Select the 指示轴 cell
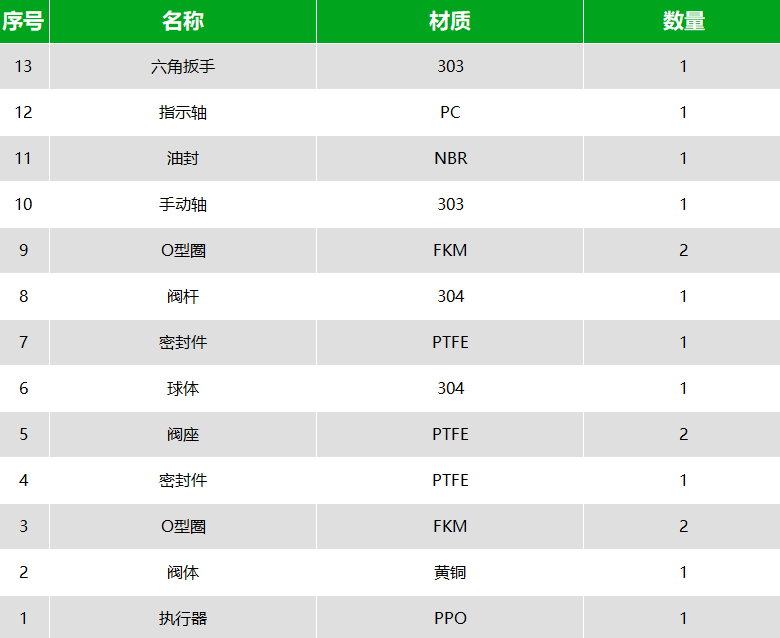Viewport: 780px width, 638px height. tap(183, 112)
